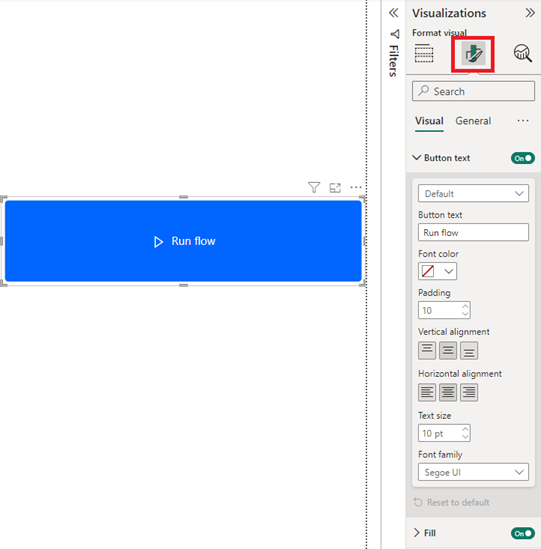Click the Run flow button

(x=183, y=241)
